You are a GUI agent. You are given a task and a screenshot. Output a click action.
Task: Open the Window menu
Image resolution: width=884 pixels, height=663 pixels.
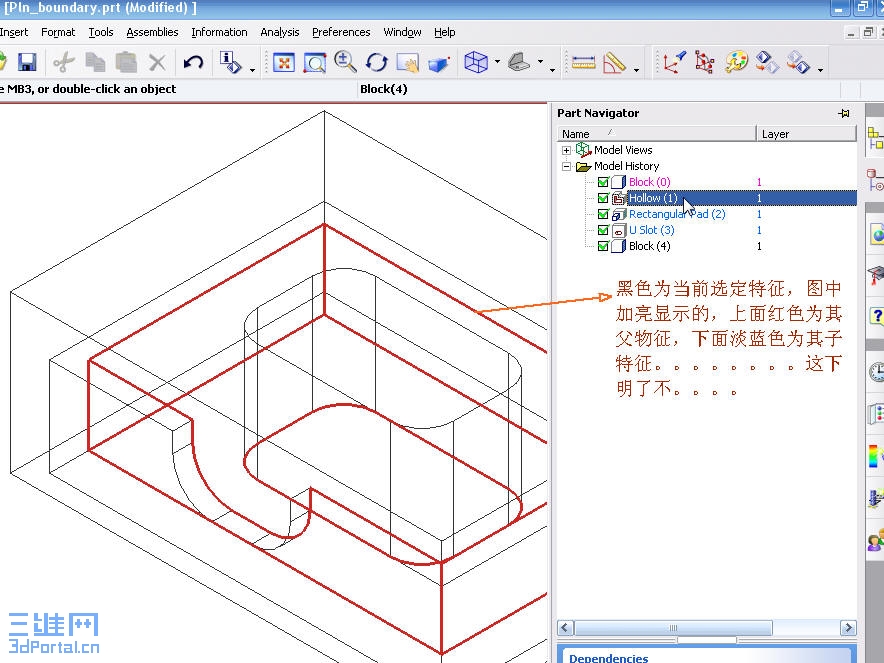(x=403, y=32)
